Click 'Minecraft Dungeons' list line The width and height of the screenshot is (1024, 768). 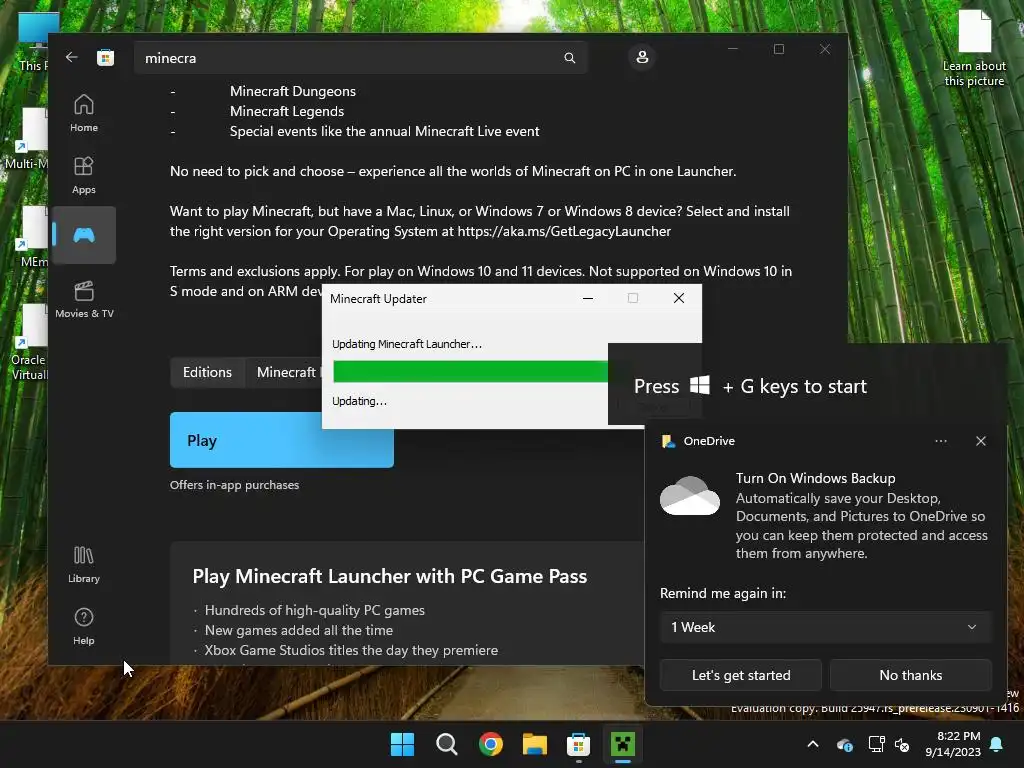(x=293, y=91)
